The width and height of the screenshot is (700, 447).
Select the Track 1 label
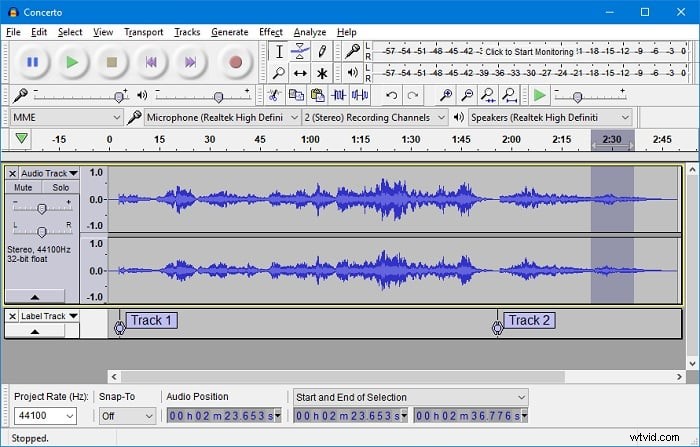tap(151, 320)
